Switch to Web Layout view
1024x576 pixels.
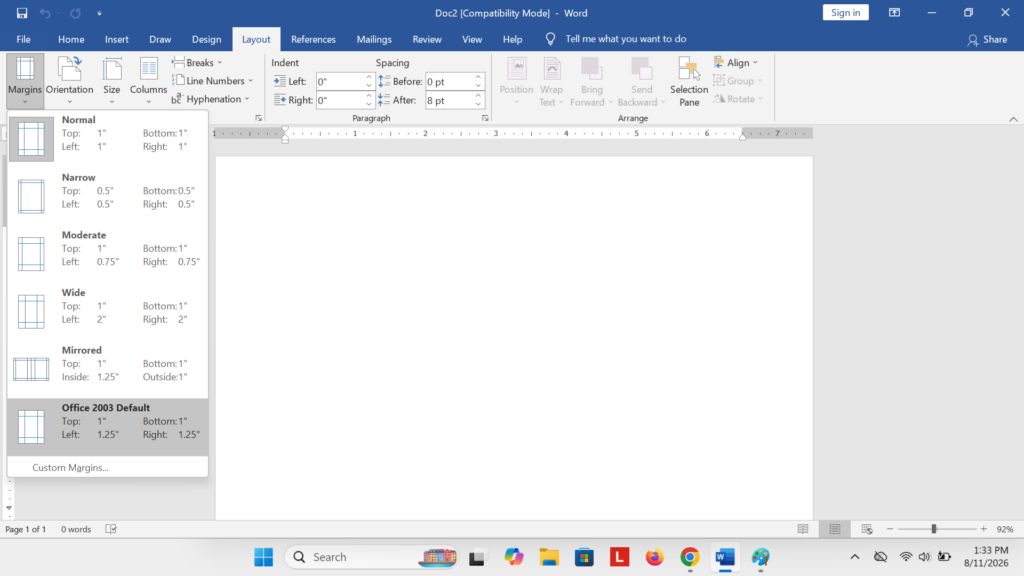[x=867, y=529]
